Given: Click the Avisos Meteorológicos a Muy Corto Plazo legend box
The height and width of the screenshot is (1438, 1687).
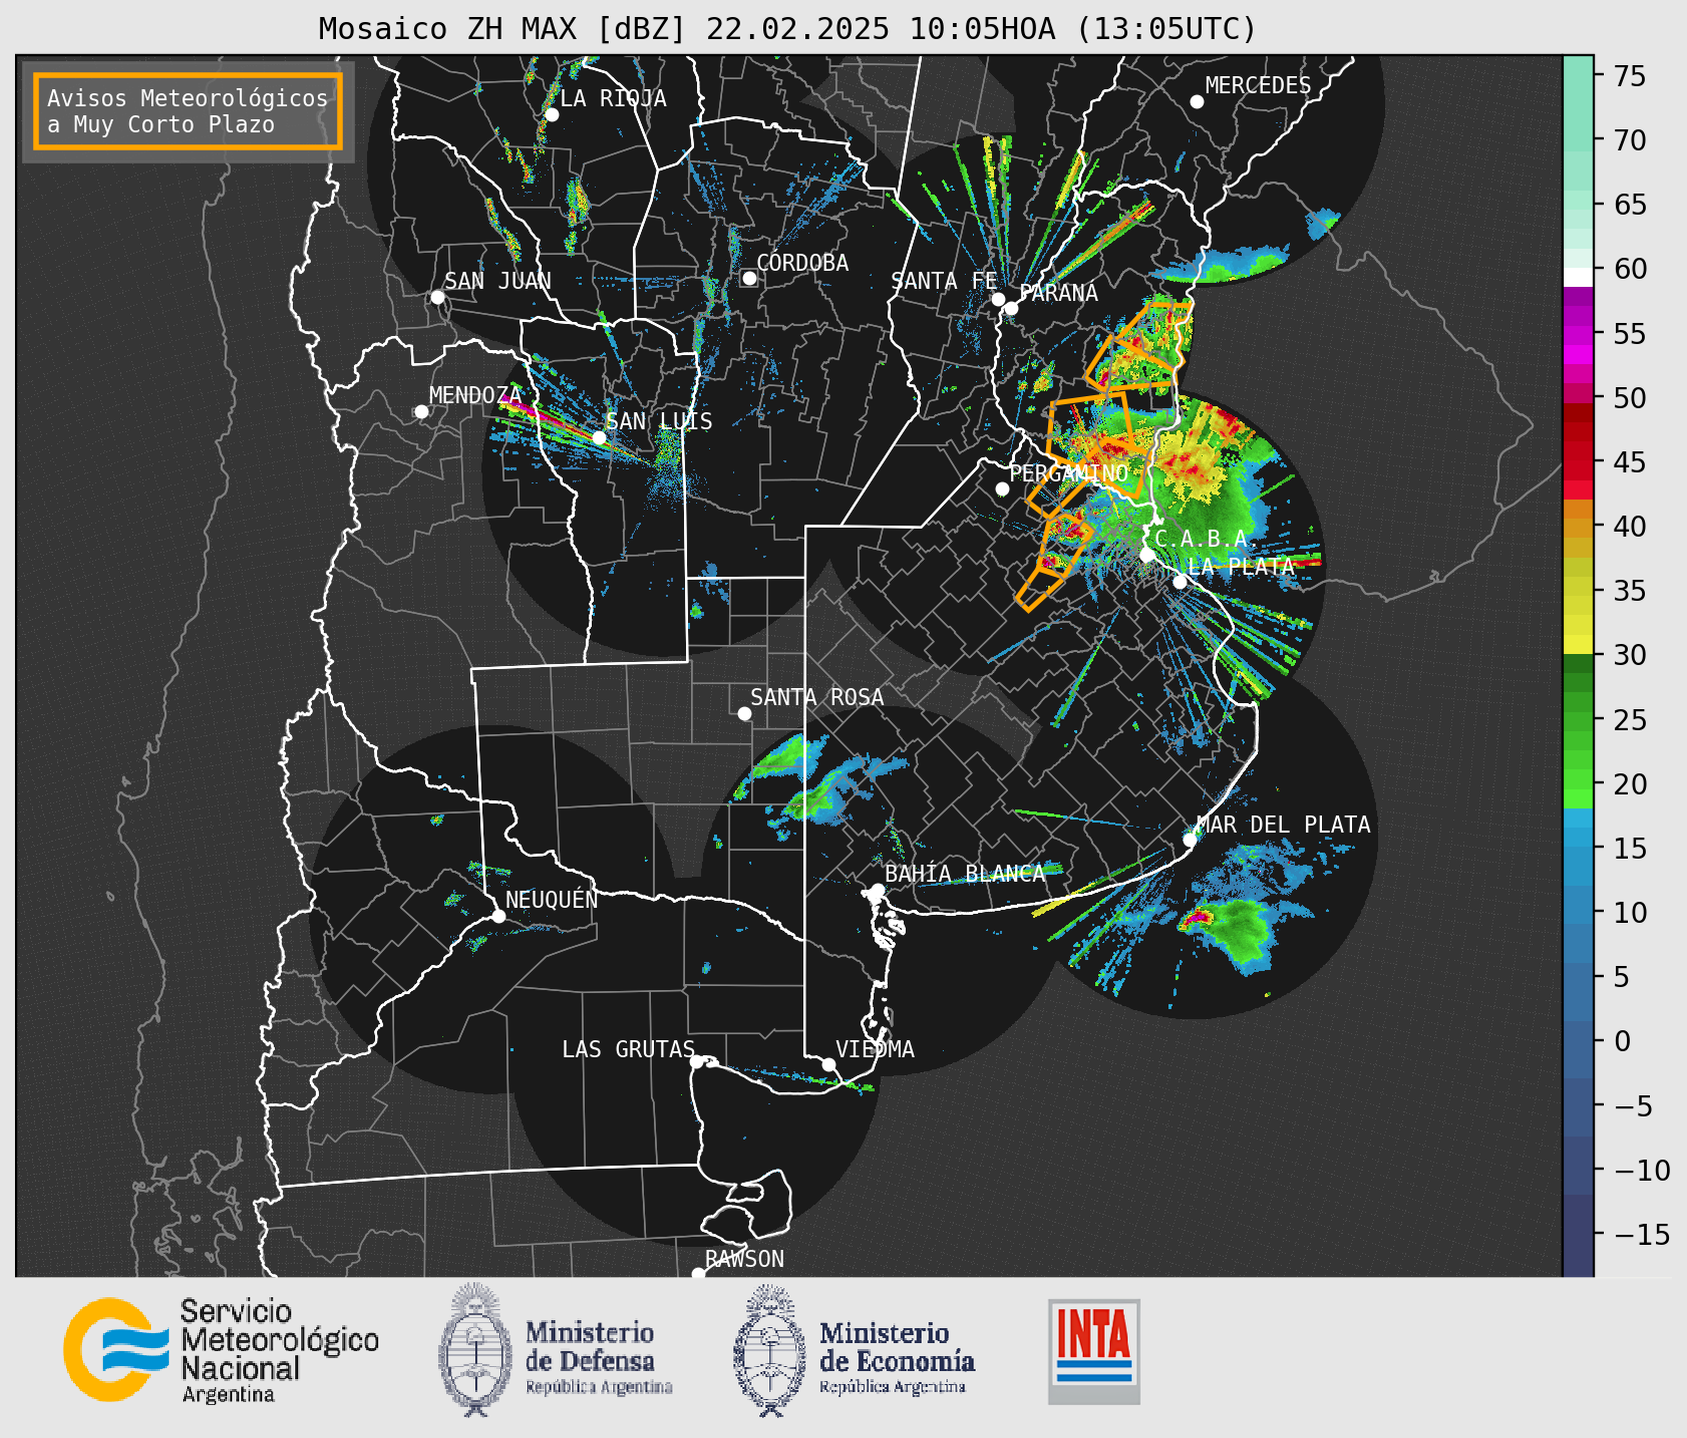Looking at the screenshot, I should pos(188,111).
